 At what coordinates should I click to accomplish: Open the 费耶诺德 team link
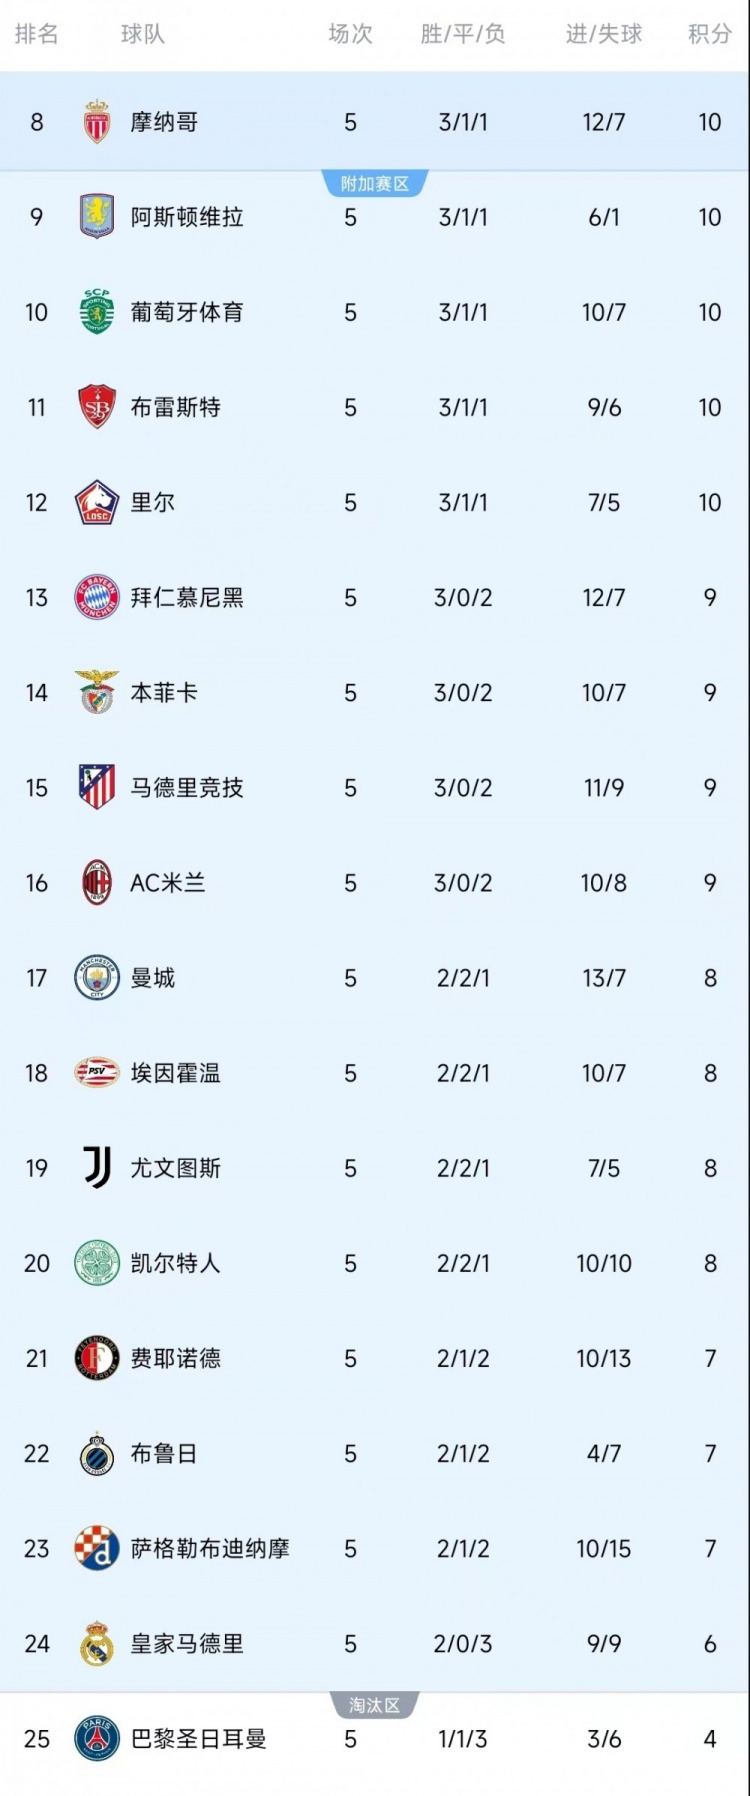(x=176, y=1358)
